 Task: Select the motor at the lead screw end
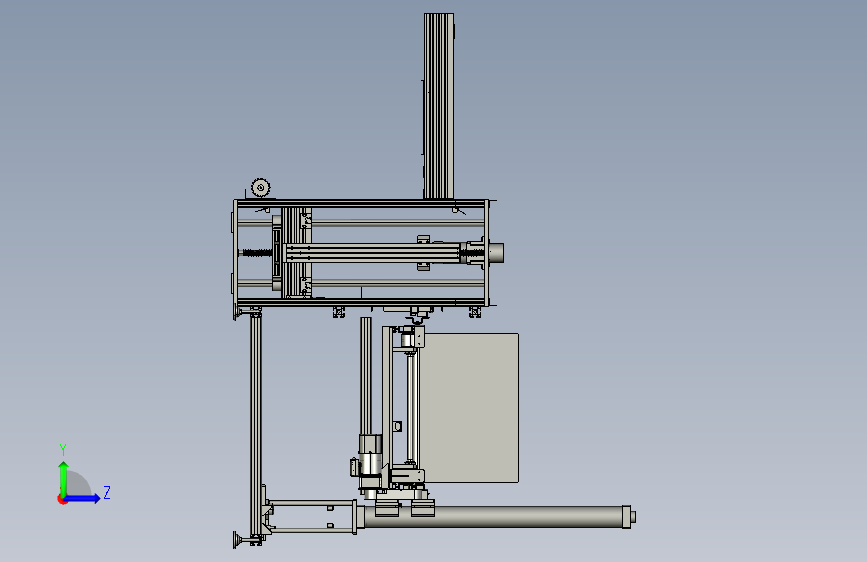click(495, 253)
